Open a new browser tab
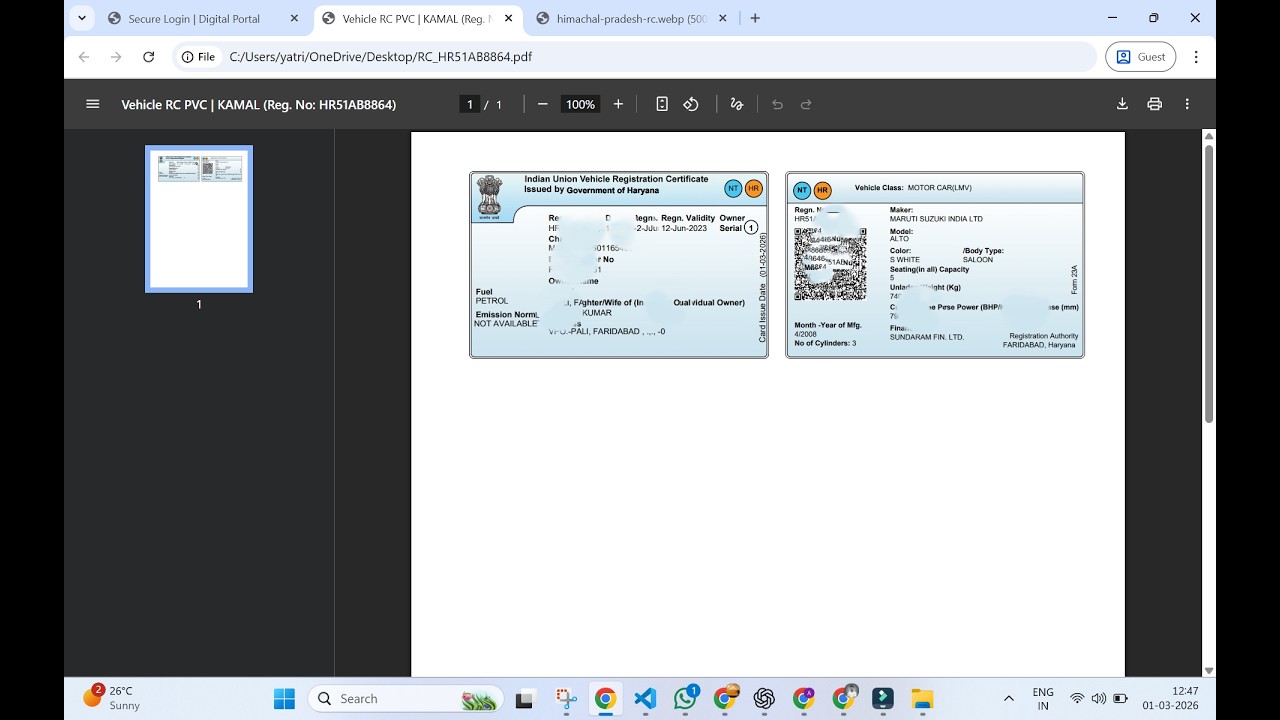 pyautogui.click(x=755, y=18)
